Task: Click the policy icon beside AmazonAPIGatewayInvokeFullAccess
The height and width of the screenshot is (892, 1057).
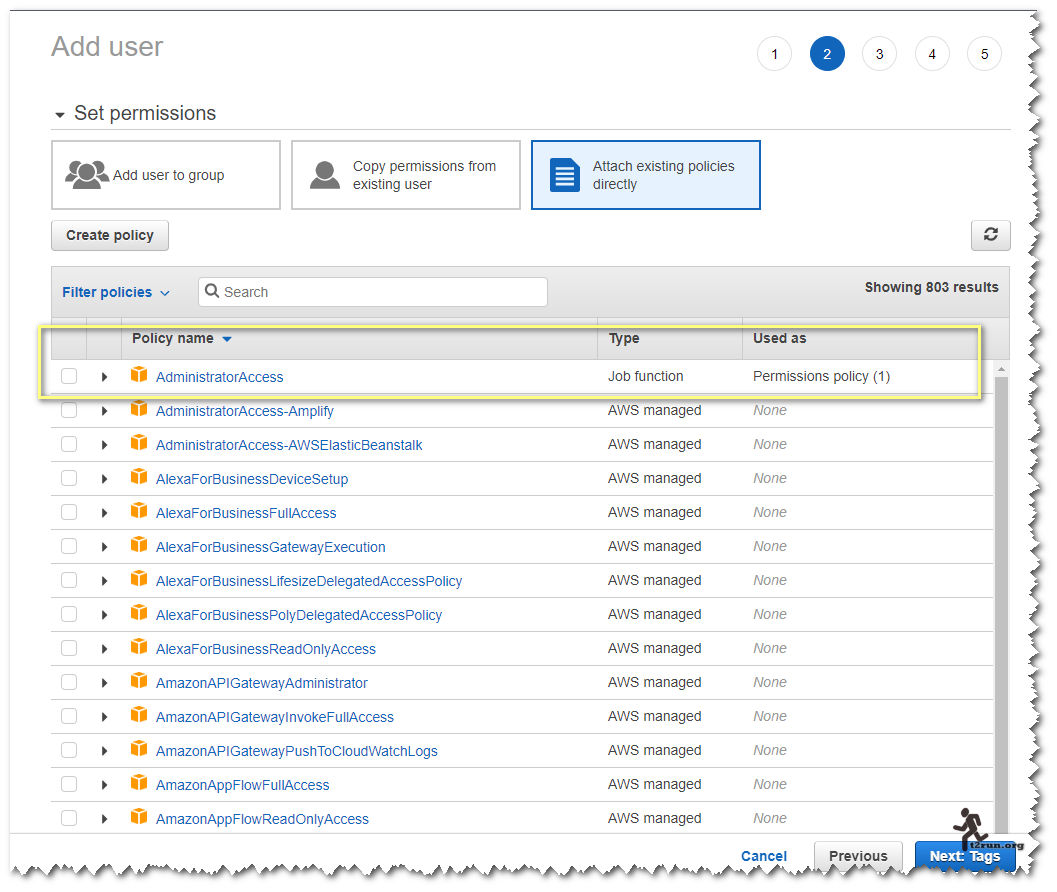Action: point(139,715)
